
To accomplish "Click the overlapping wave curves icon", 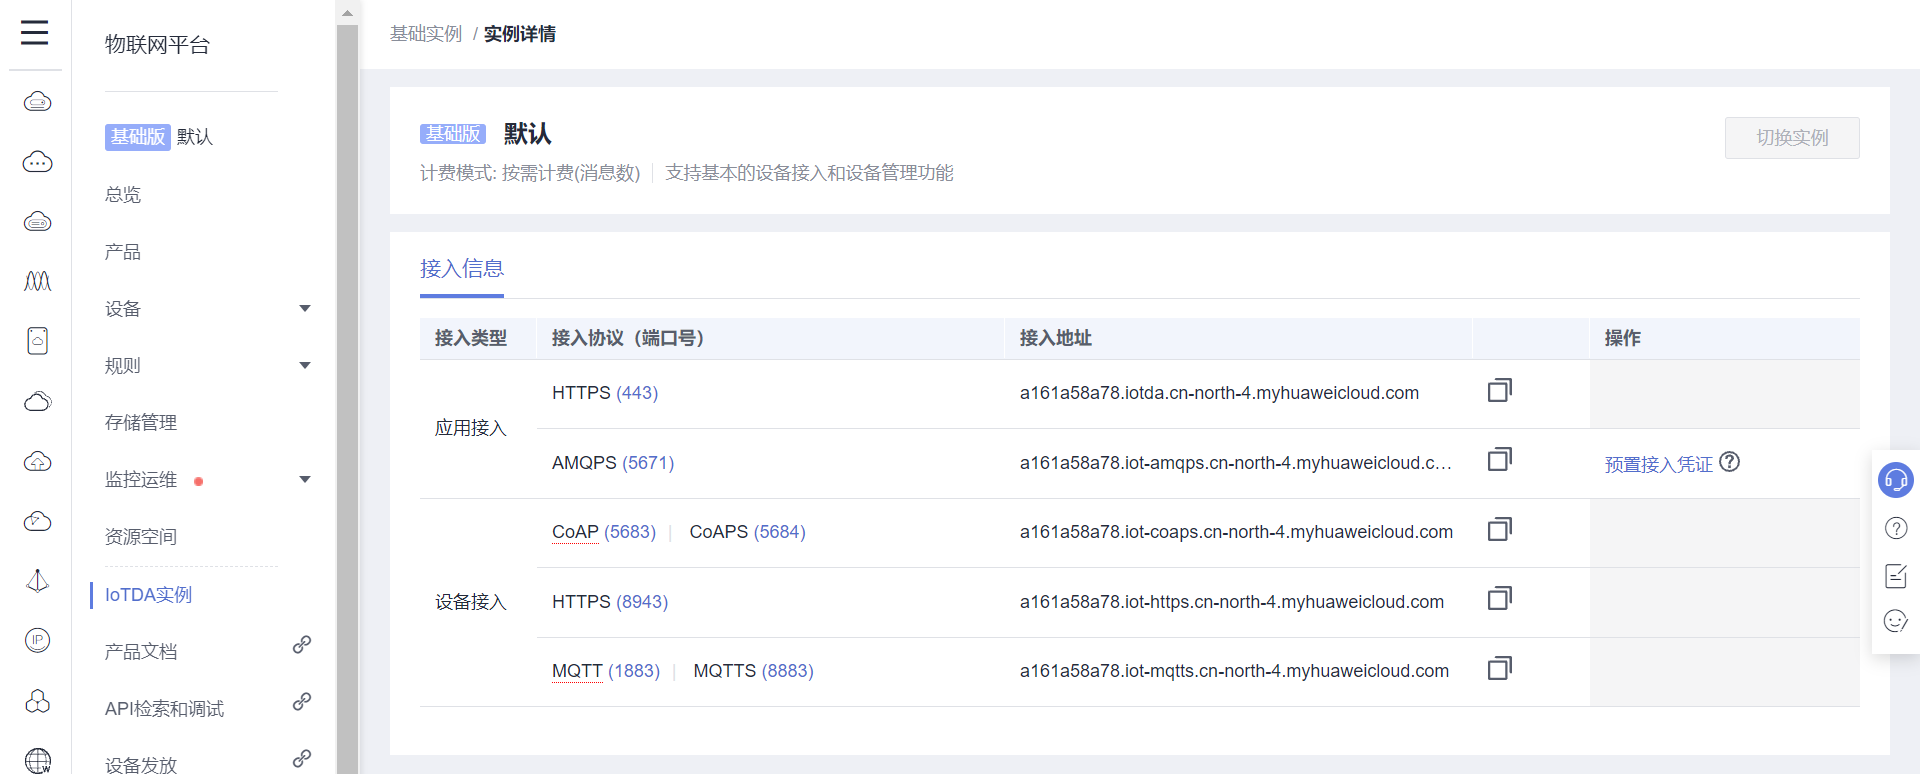I will pyautogui.click(x=37, y=281).
